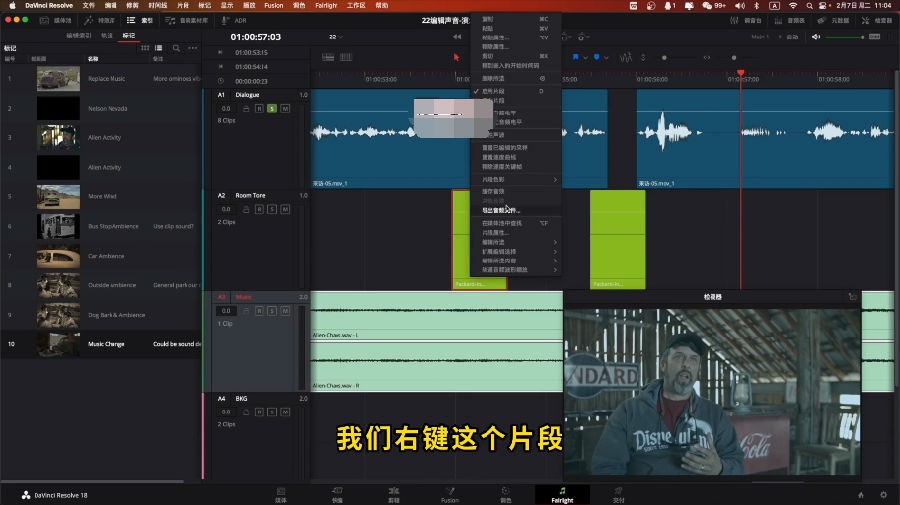Open the ADR panel
The height and width of the screenshot is (505, 900).
(234, 20)
